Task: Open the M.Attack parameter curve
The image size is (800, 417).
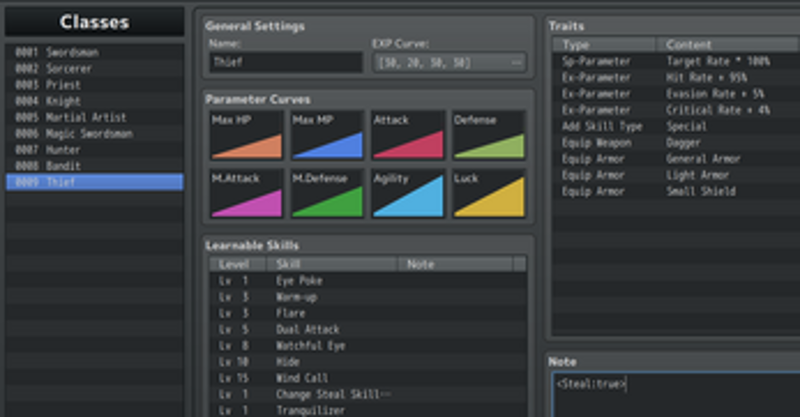Action: pos(246,193)
